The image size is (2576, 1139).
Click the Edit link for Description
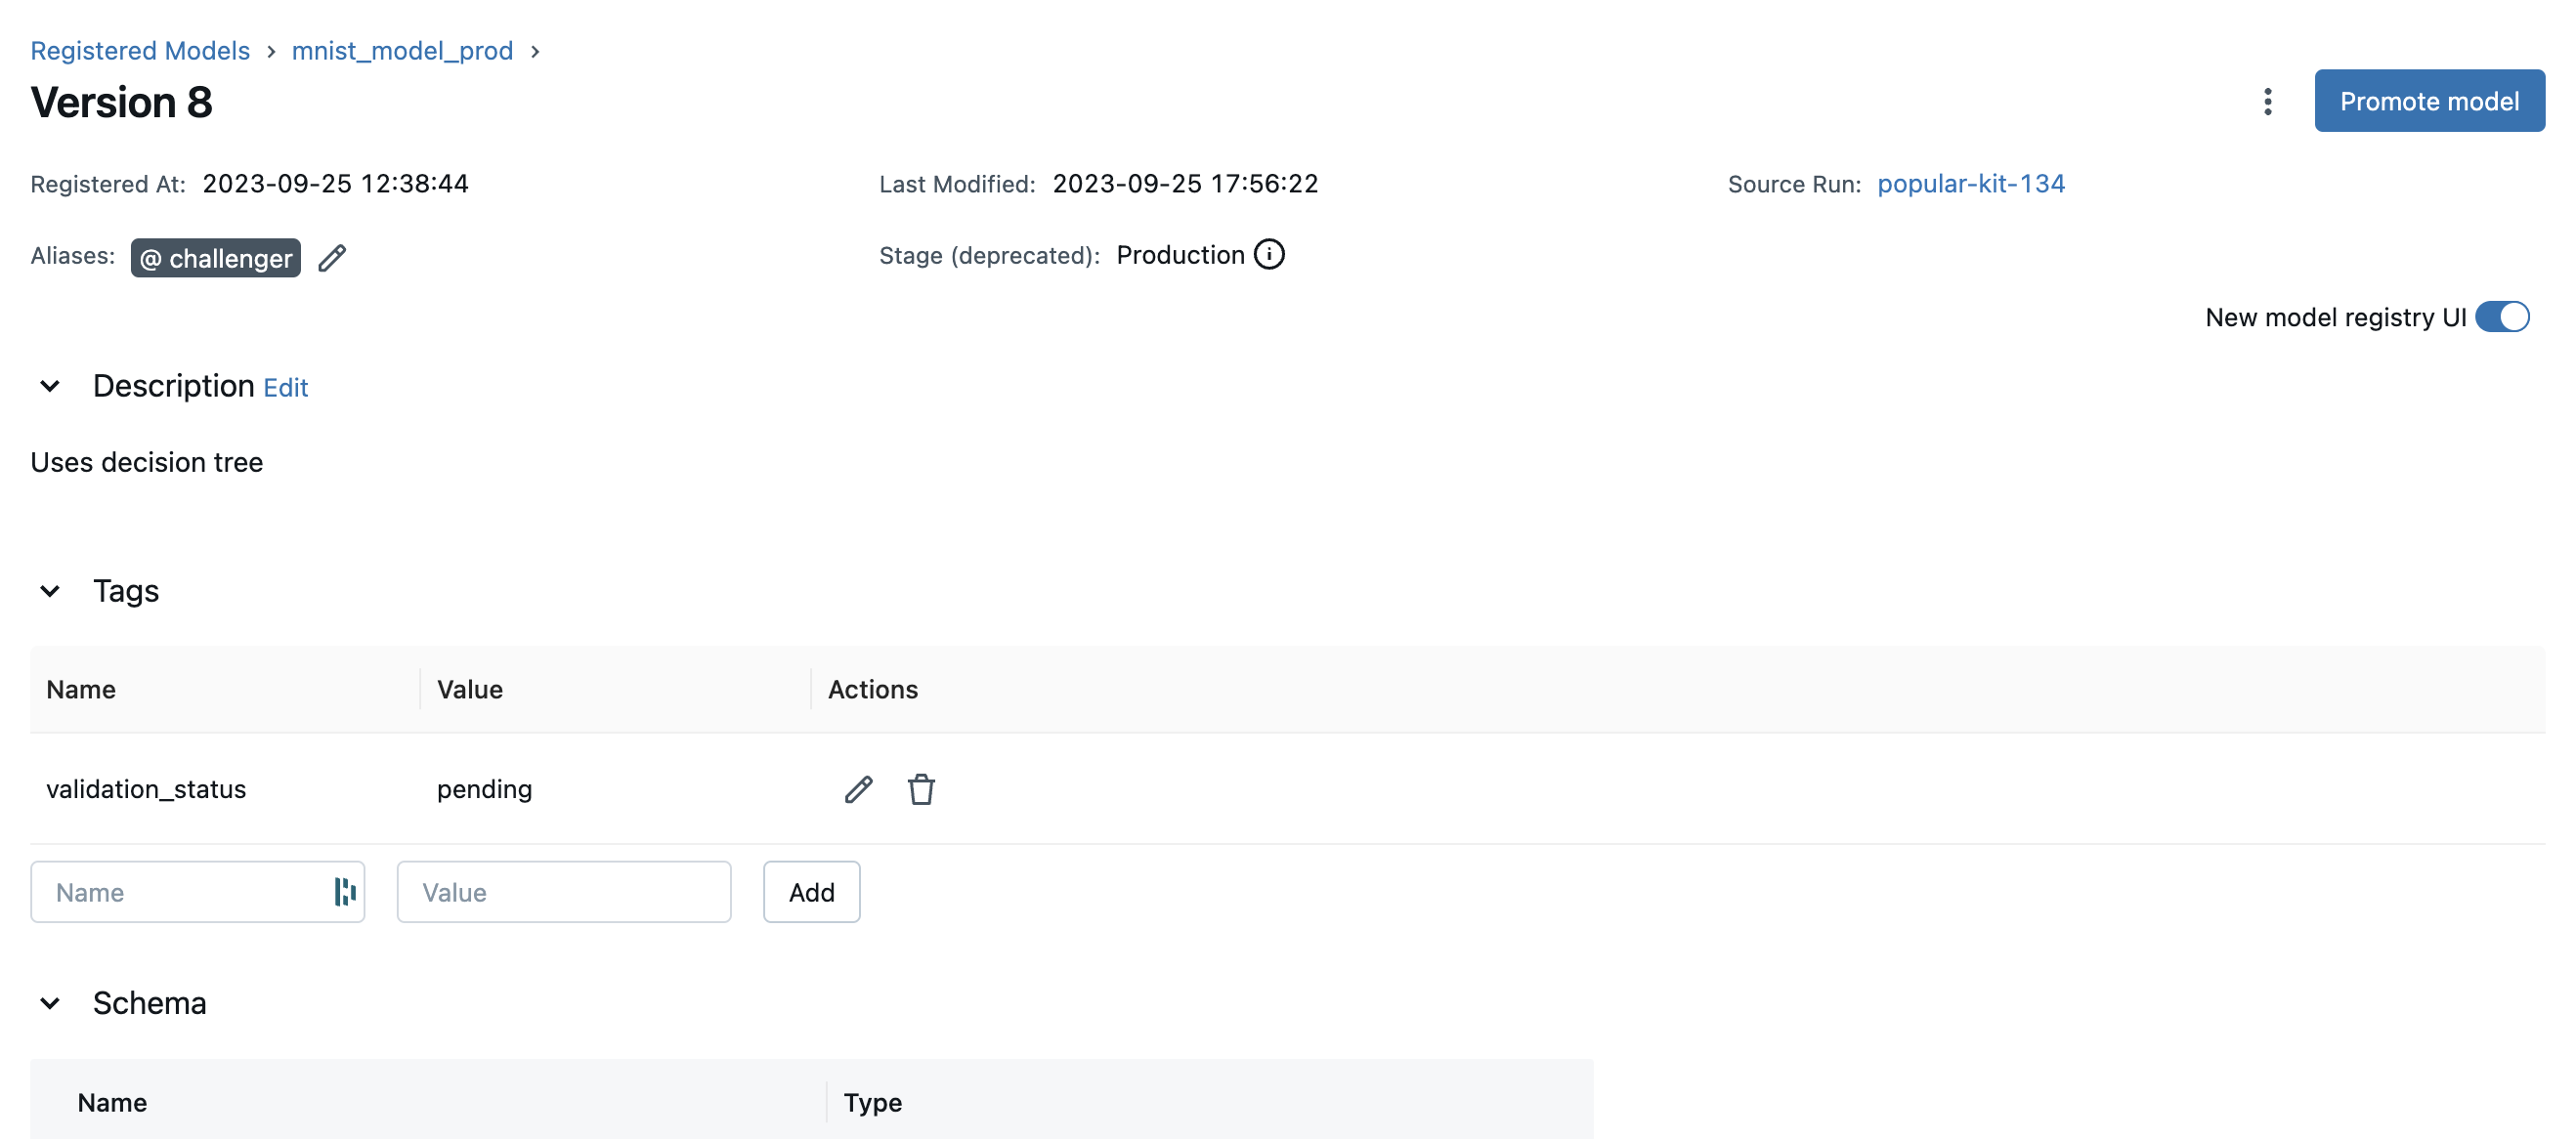[284, 386]
